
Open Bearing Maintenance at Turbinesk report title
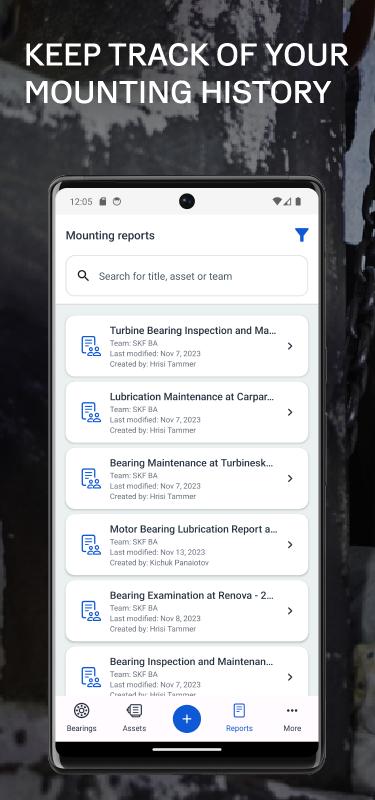tap(191, 463)
